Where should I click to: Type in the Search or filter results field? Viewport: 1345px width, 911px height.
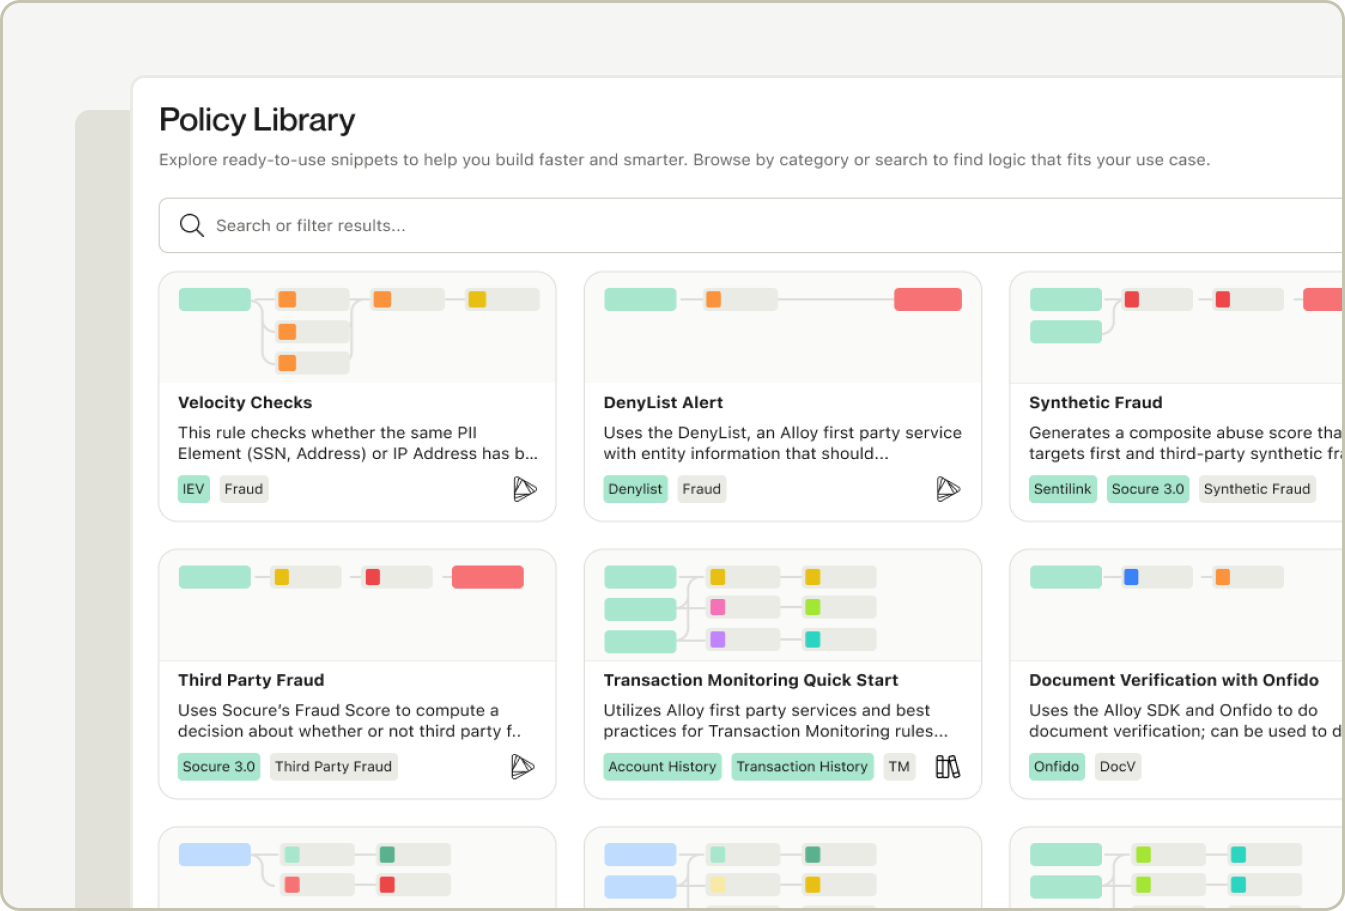pyautogui.click(x=700, y=225)
